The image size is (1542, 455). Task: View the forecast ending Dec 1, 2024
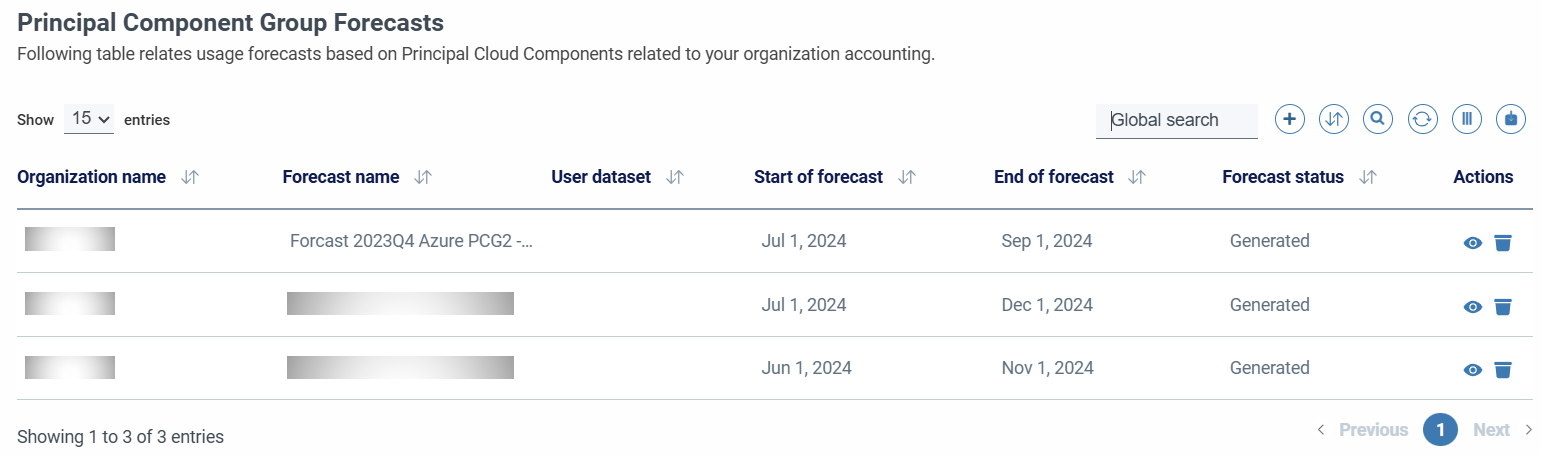point(1472,307)
